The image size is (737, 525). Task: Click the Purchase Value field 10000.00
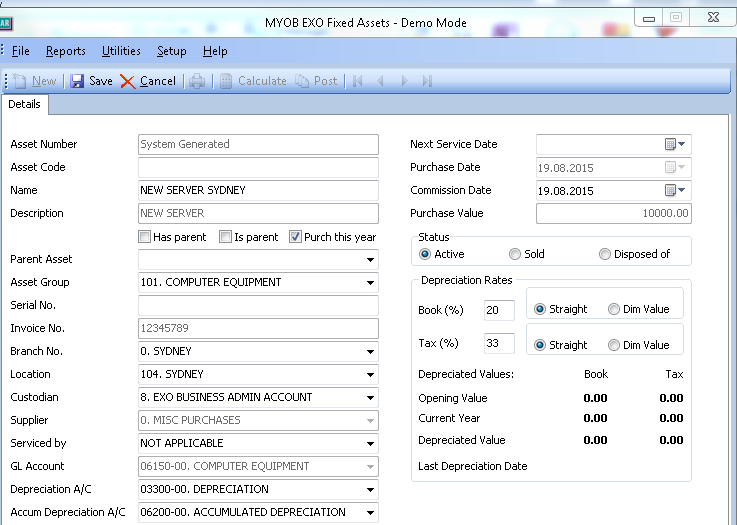[613, 213]
